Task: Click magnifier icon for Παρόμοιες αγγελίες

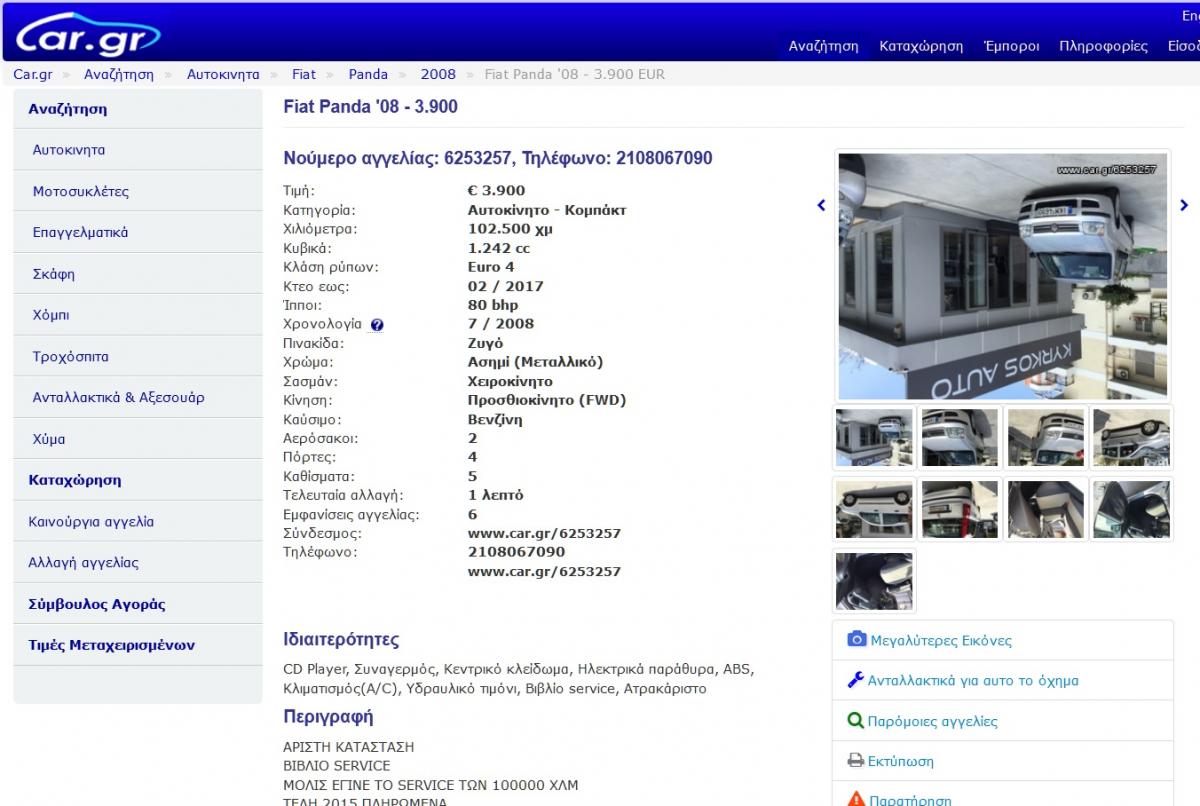Action: pos(855,720)
